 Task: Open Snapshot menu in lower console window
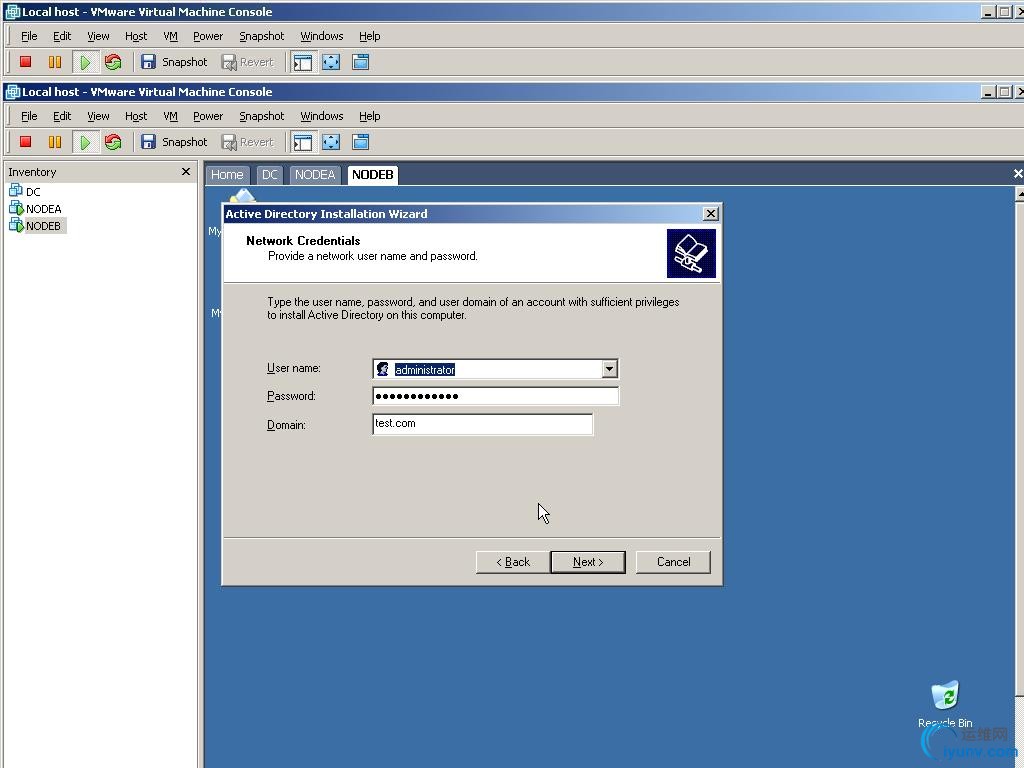tap(261, 116)
